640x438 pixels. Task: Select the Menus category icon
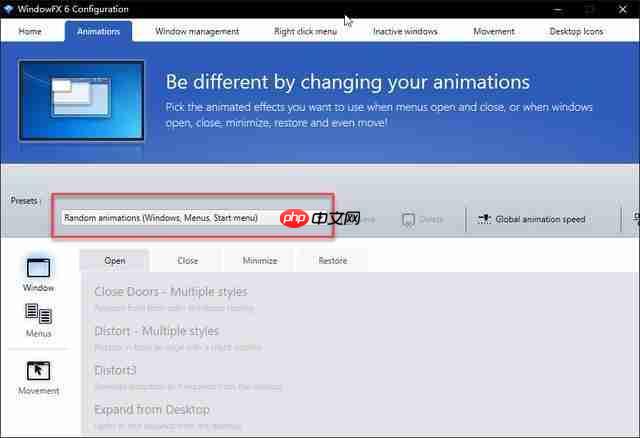(38, 314)
